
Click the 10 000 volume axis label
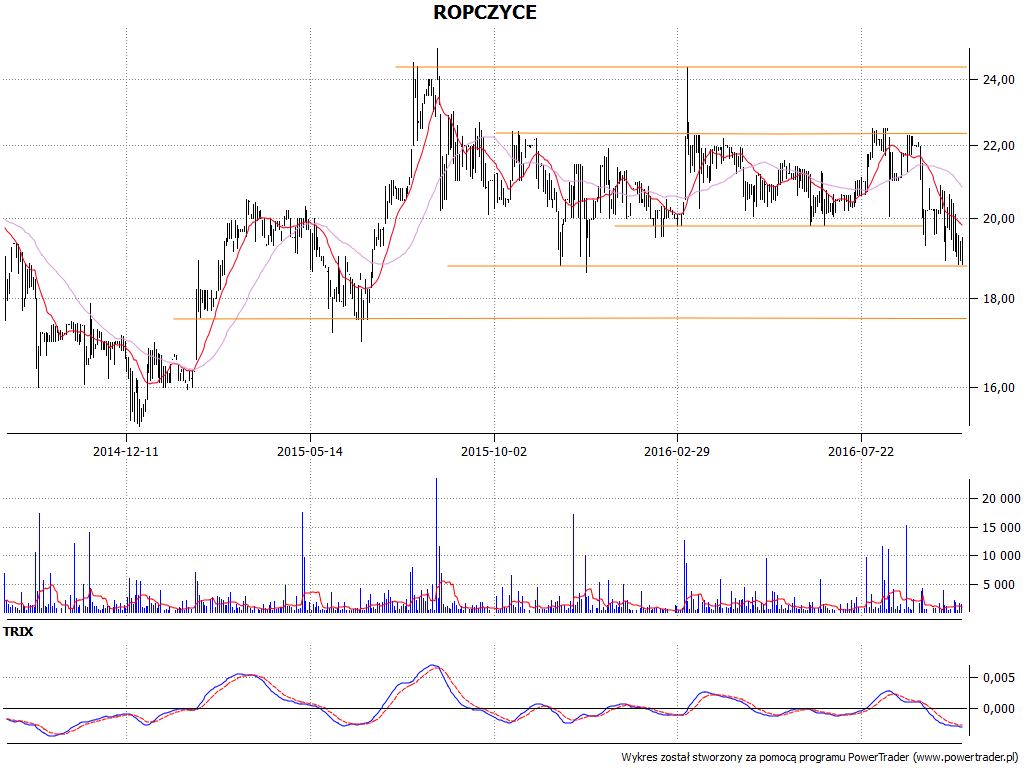tap(1001, 556)
